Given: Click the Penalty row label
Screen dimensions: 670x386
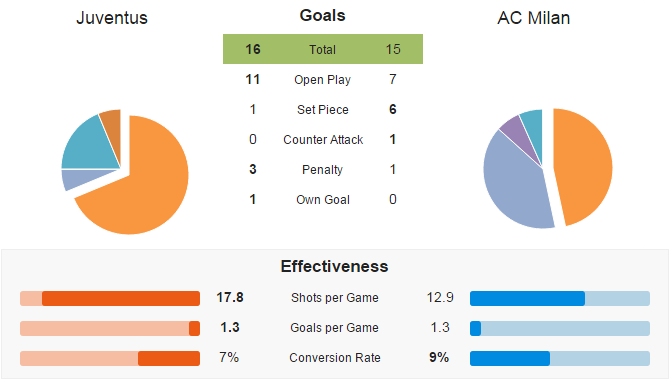Looking at the screenshot, I should (x=323, y=170).
